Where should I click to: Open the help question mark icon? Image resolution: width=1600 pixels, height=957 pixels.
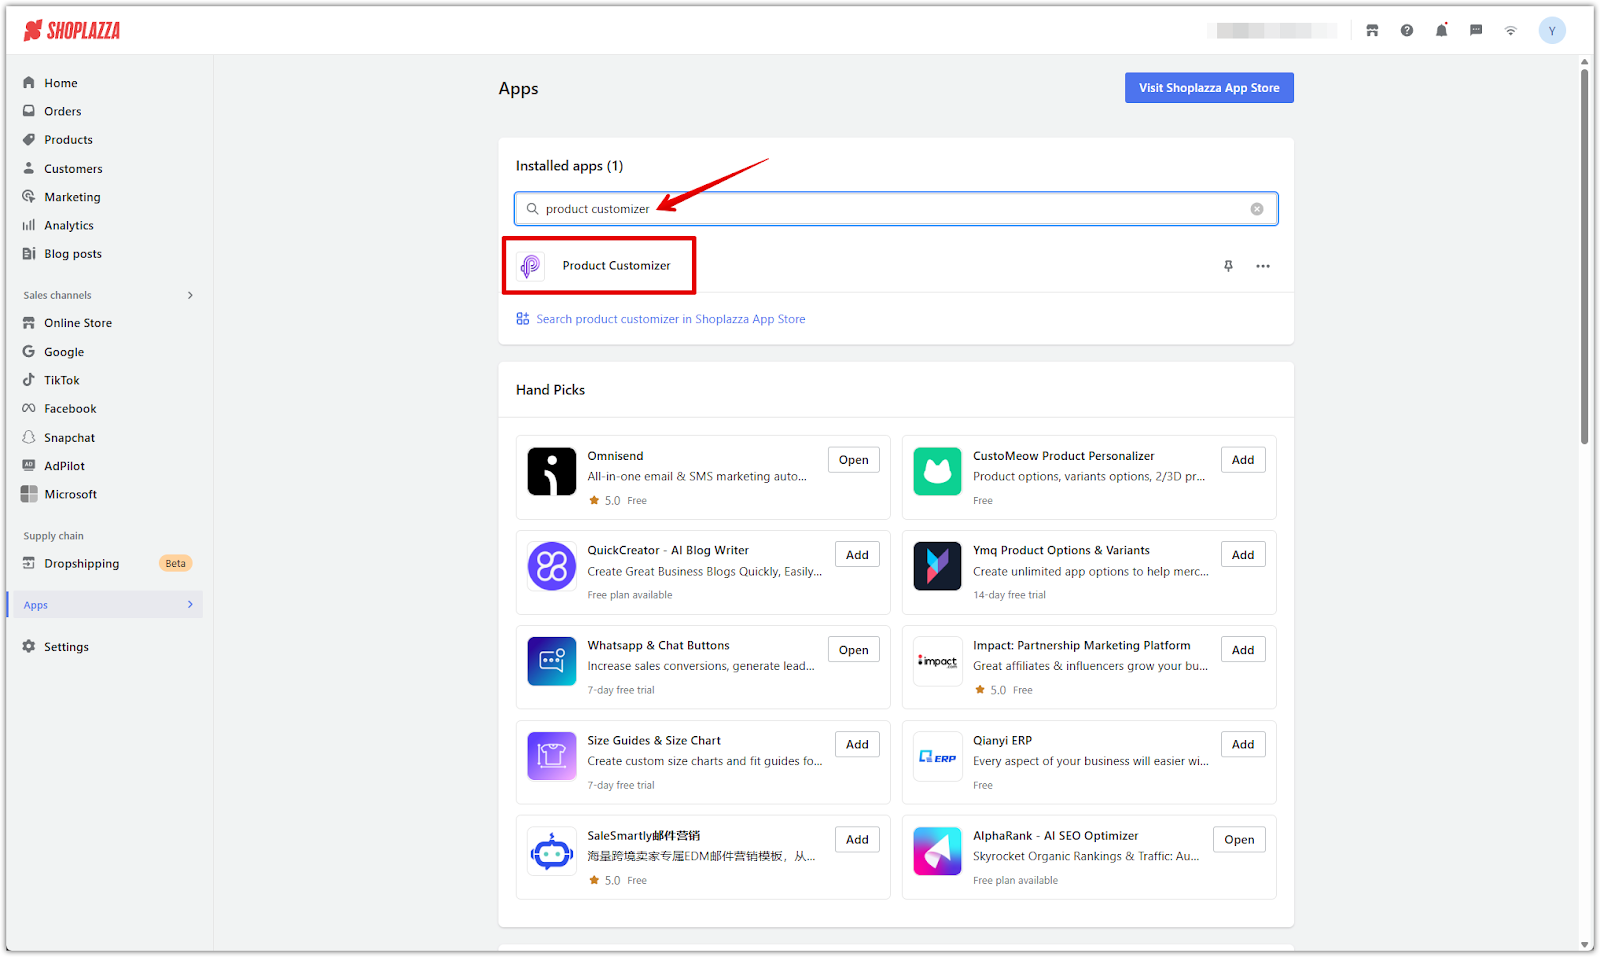pyautogui.click(x=1407, y=31)
